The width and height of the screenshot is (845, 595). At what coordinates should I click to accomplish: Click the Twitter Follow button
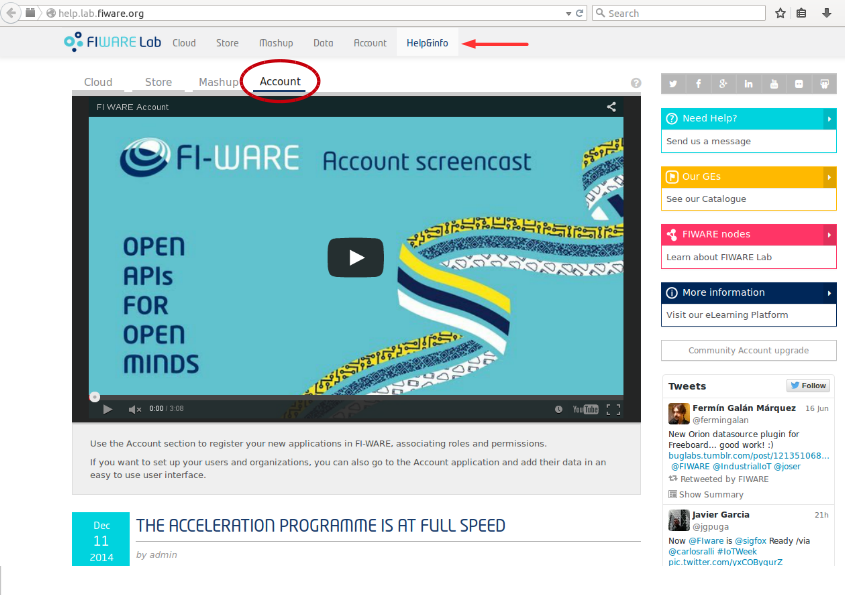(x=808, y=385)
